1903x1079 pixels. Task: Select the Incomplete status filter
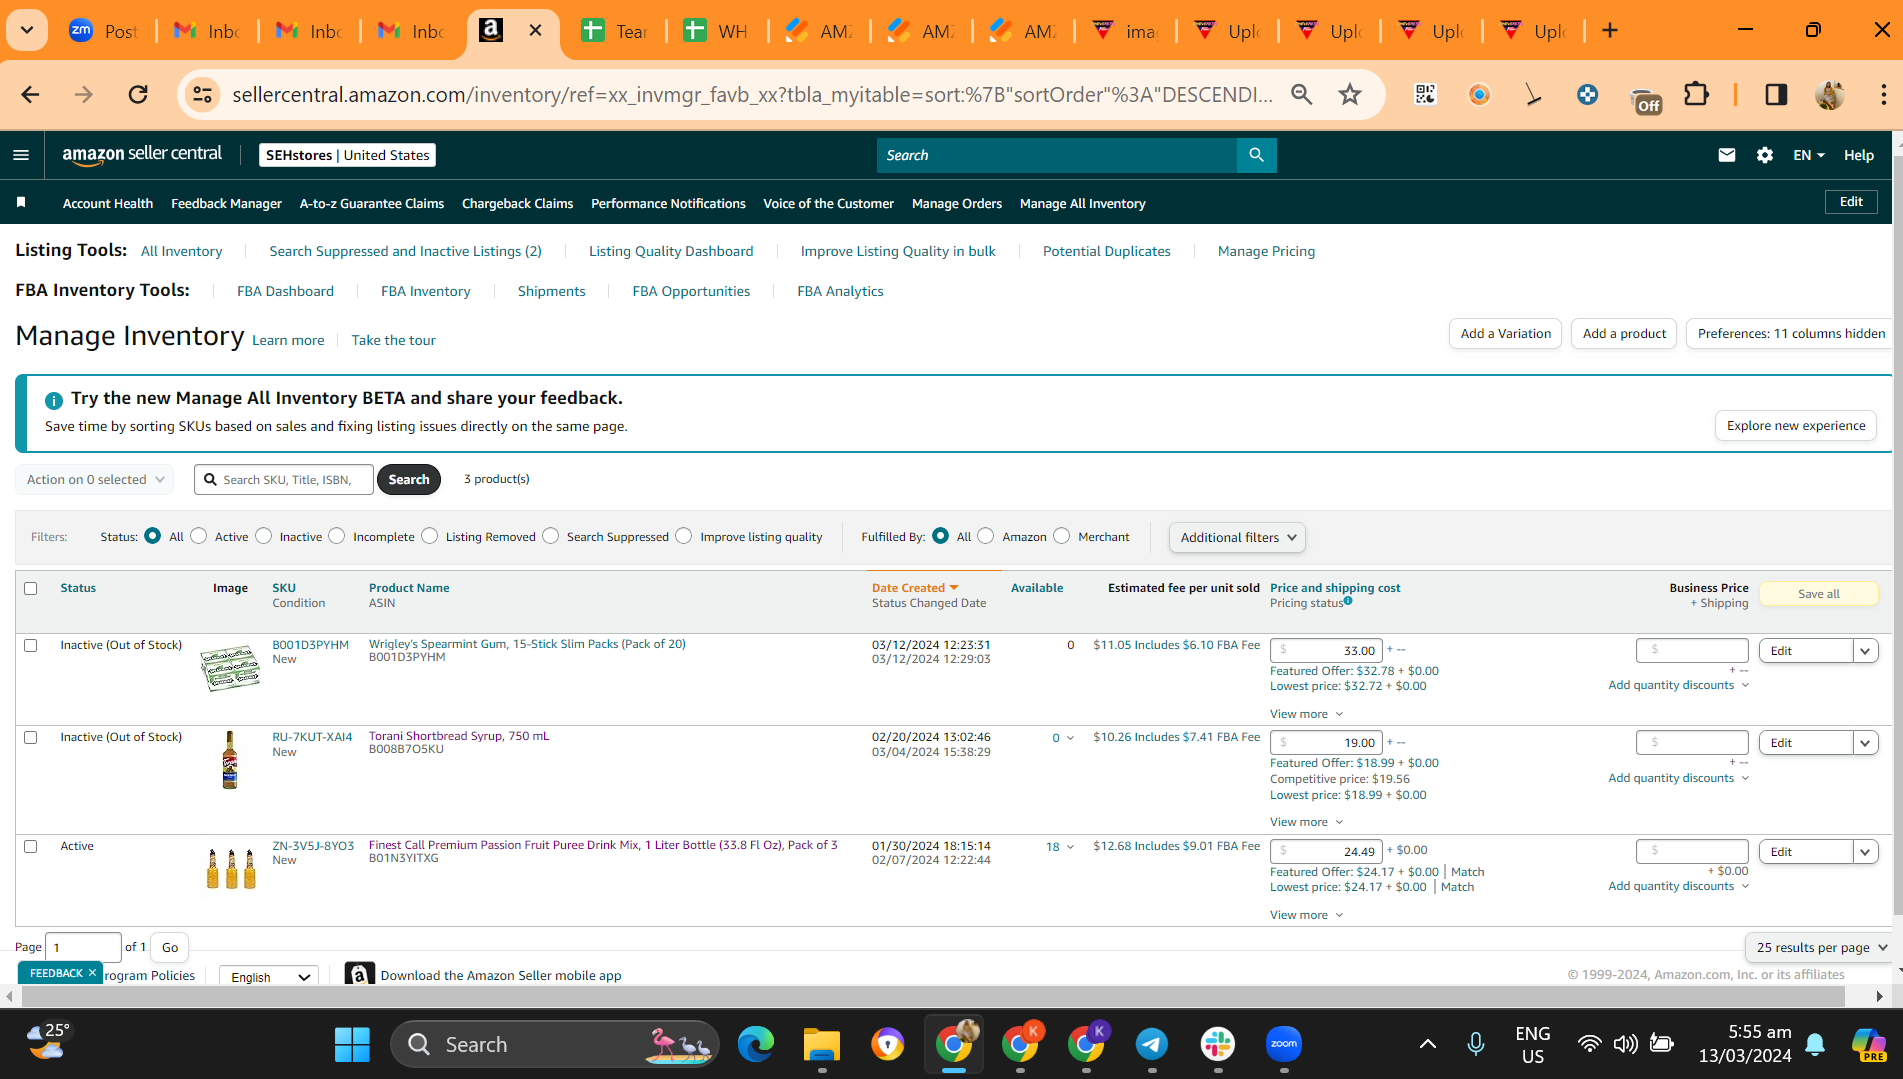coord(337,536)
